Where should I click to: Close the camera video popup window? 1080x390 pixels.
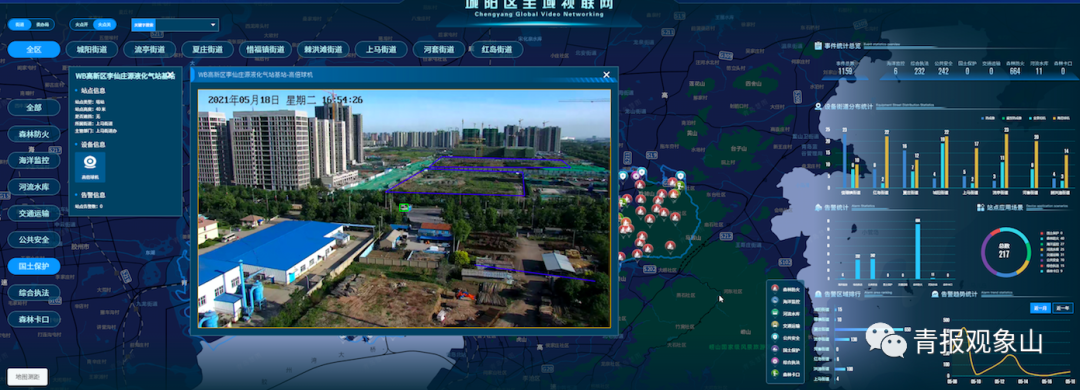point(606,74)
